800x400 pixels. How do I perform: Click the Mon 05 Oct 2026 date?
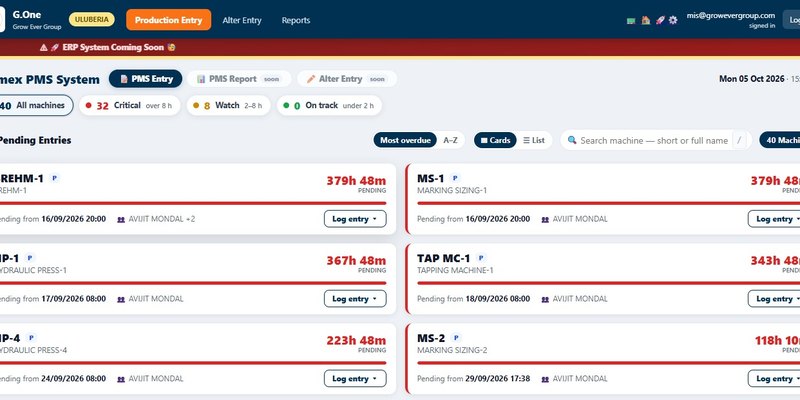pyautogui.click(x=752, y=79)
